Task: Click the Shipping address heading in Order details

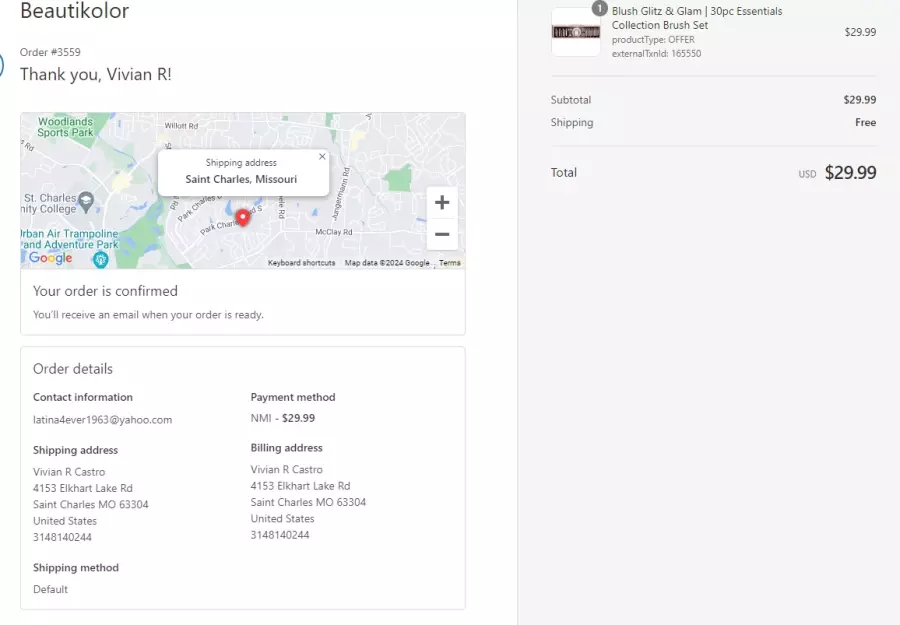Action: (75, 450)
